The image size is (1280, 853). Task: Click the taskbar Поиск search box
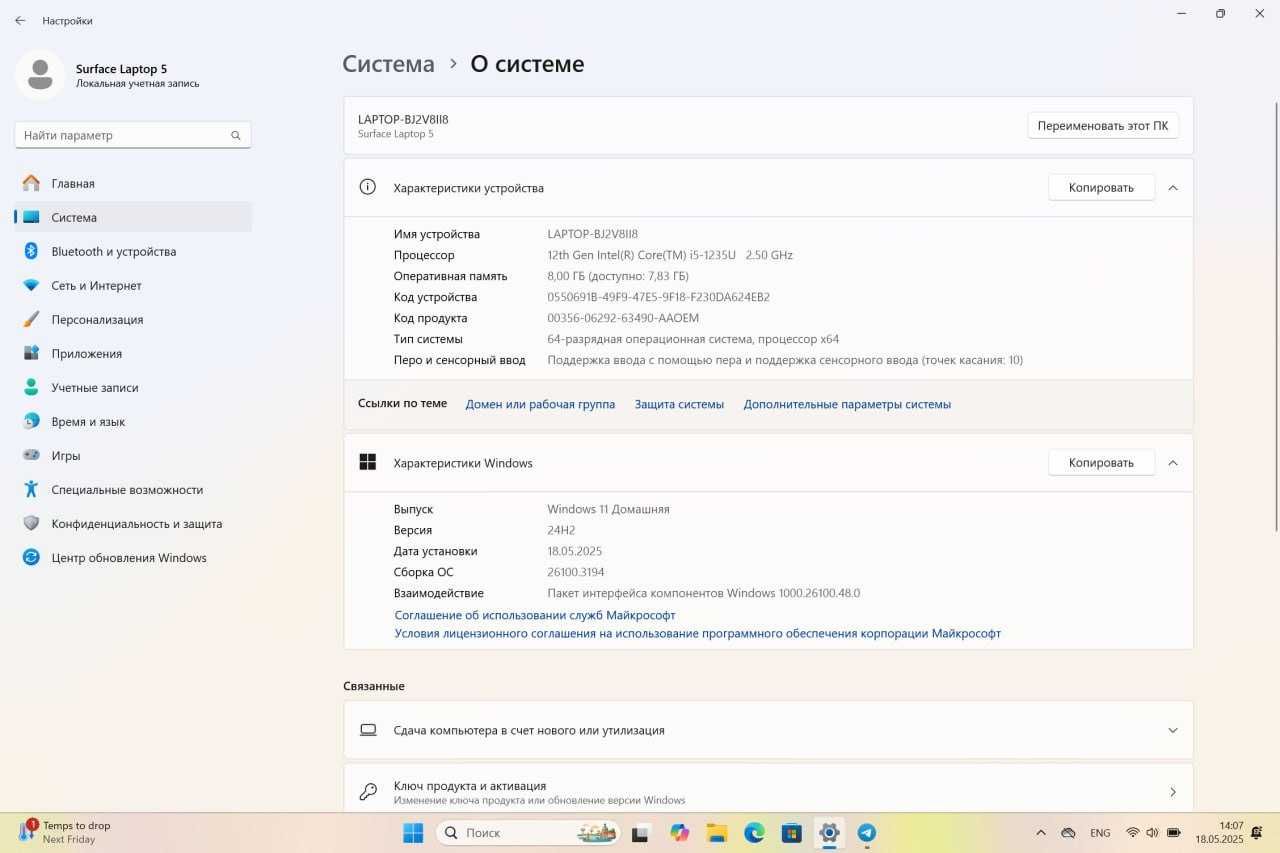[x=529, y=832]
